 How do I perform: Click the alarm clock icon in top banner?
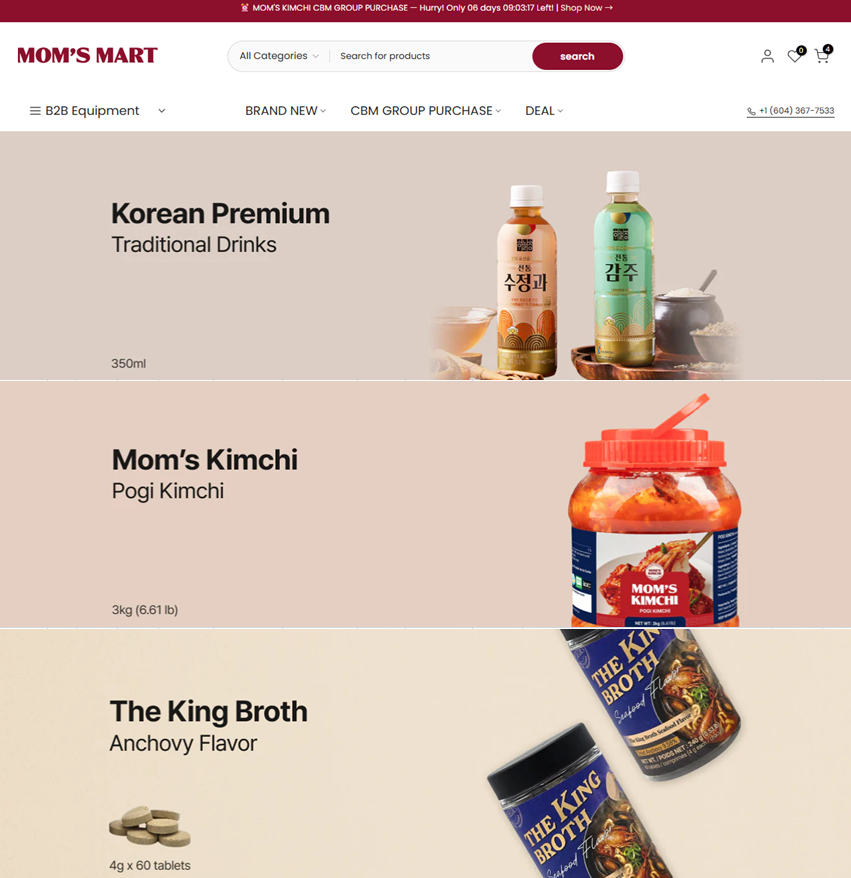click(x=244, y=8)
